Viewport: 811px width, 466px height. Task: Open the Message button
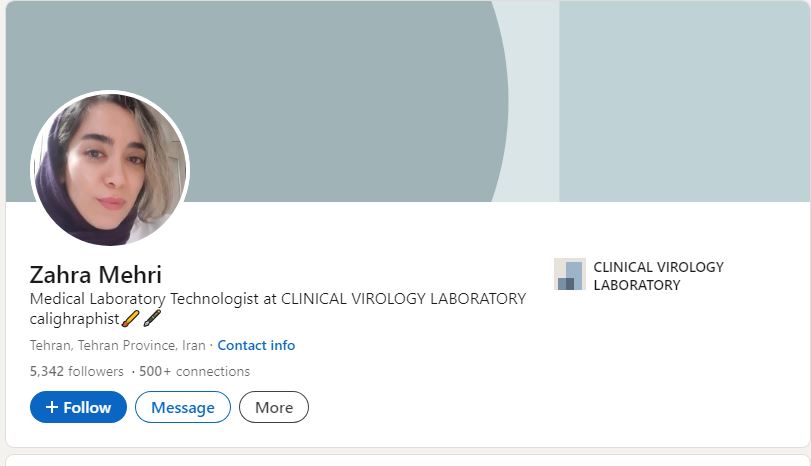[x=183, y=407]
